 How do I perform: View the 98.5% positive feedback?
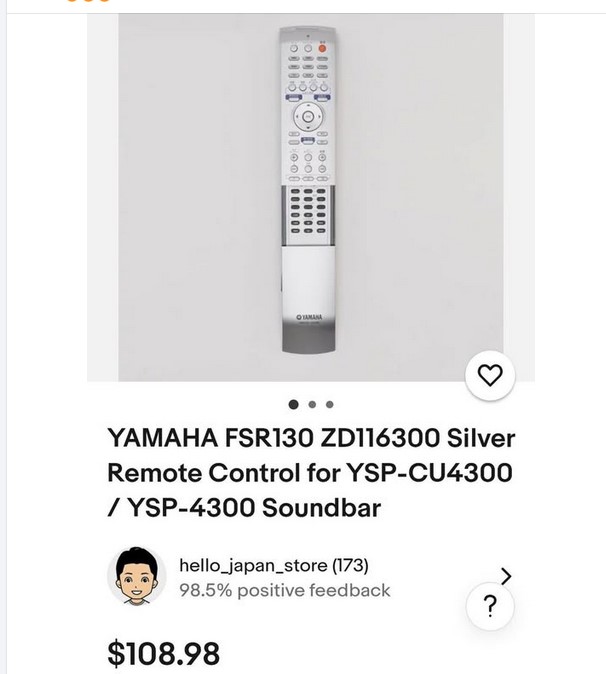click(x=284, y=590)
